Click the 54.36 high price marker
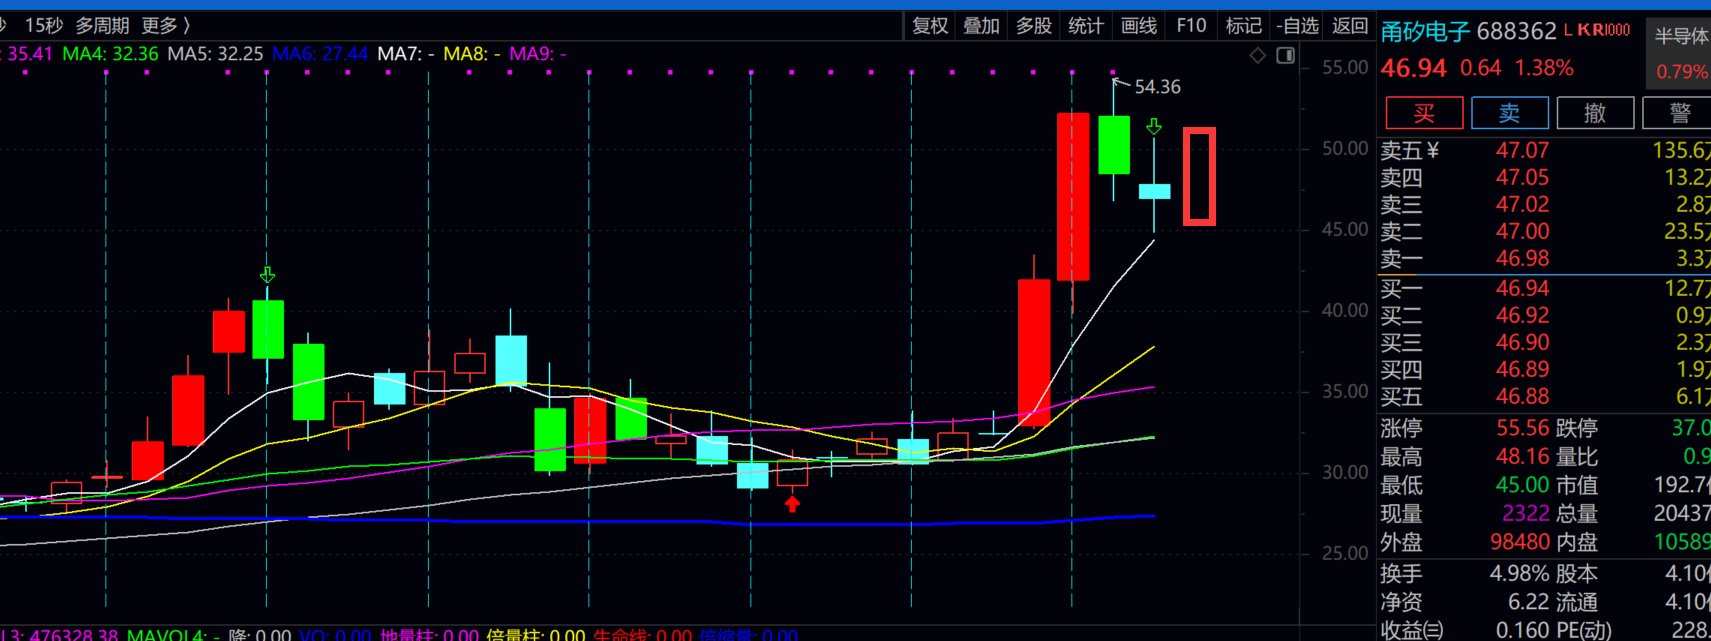The height and width of the screenshot is (641, 1711). point(1156,87)
